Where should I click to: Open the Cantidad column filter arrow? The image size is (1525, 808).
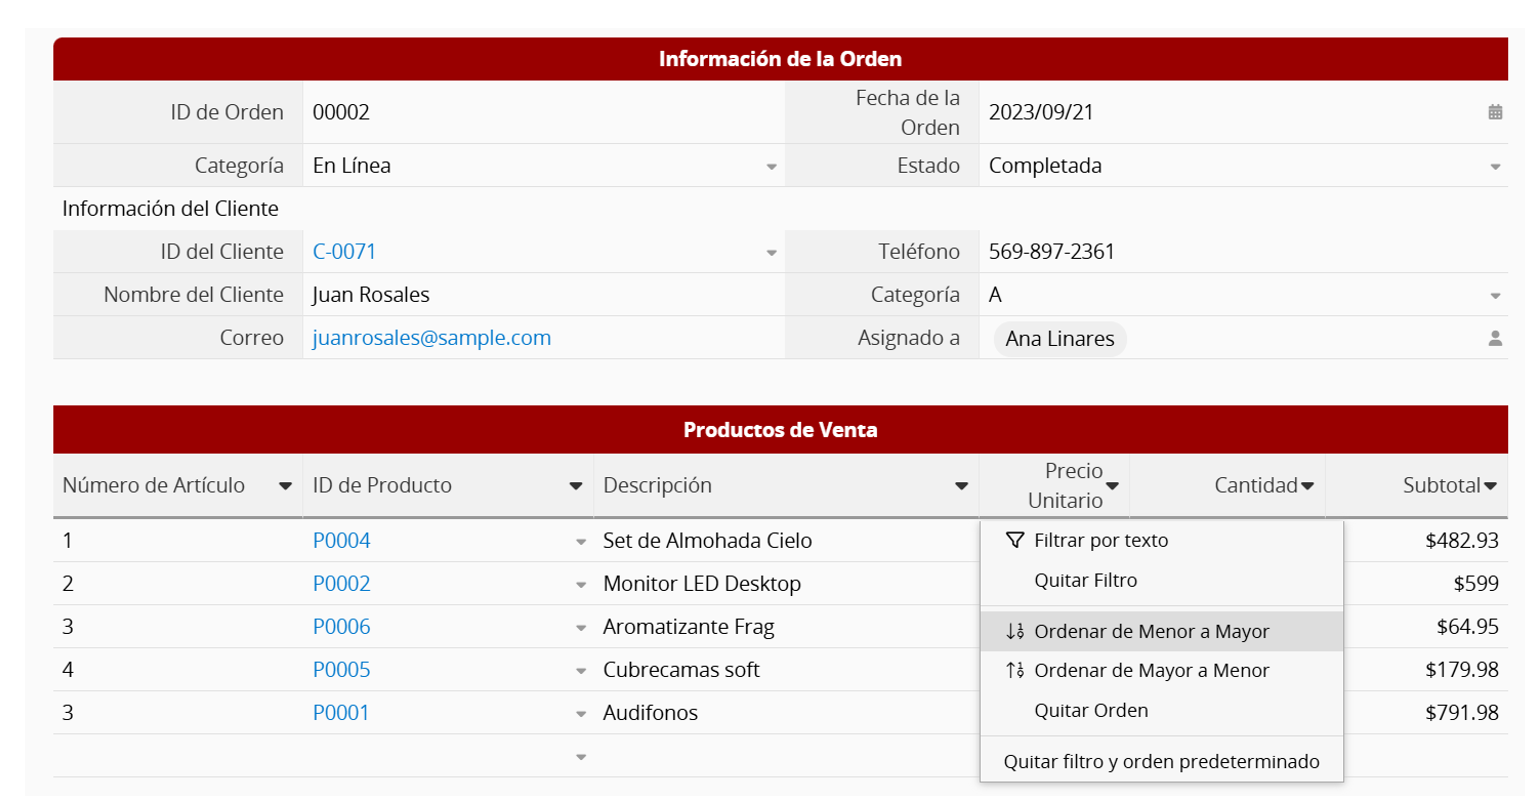point(1306,486)
